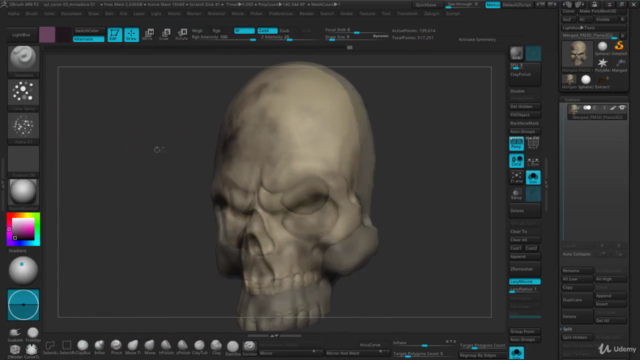This screenshot has height=360, width=640.
Task: Toggle the Solo mode icon
Action: pos(533,177)
